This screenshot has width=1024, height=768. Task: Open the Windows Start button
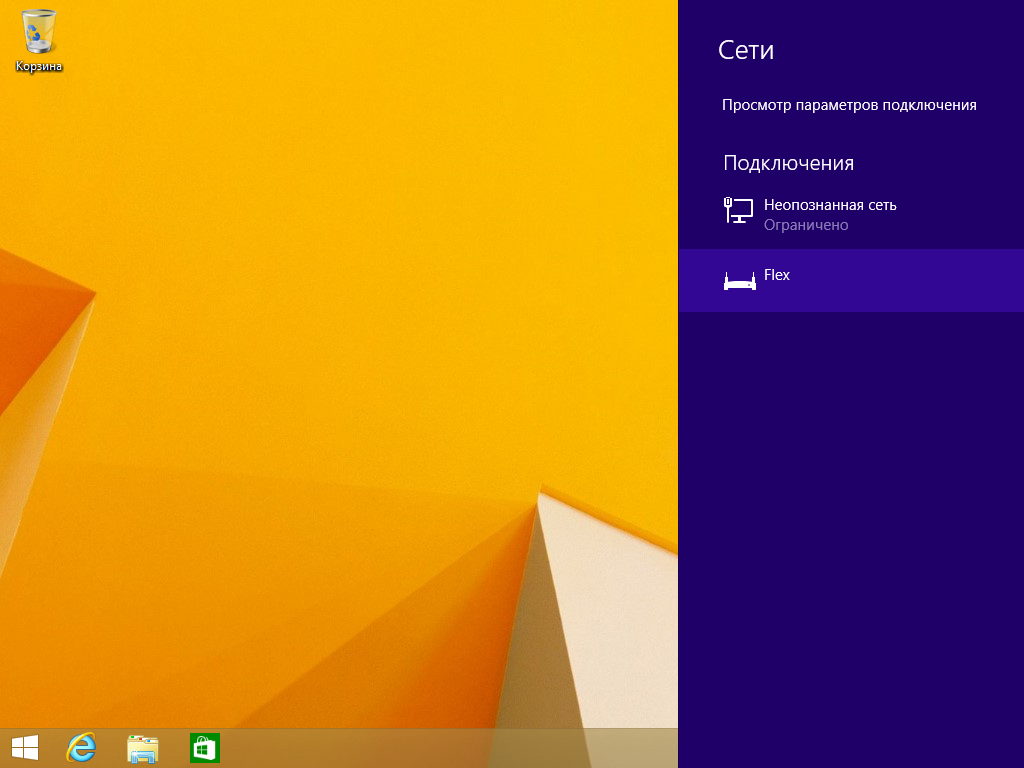coord(25,748)
